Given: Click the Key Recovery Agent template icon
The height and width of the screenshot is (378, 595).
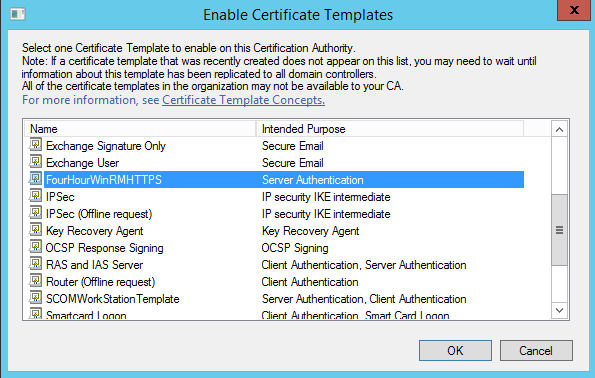Looking at the screenshot, I should [x=36, y=230].
